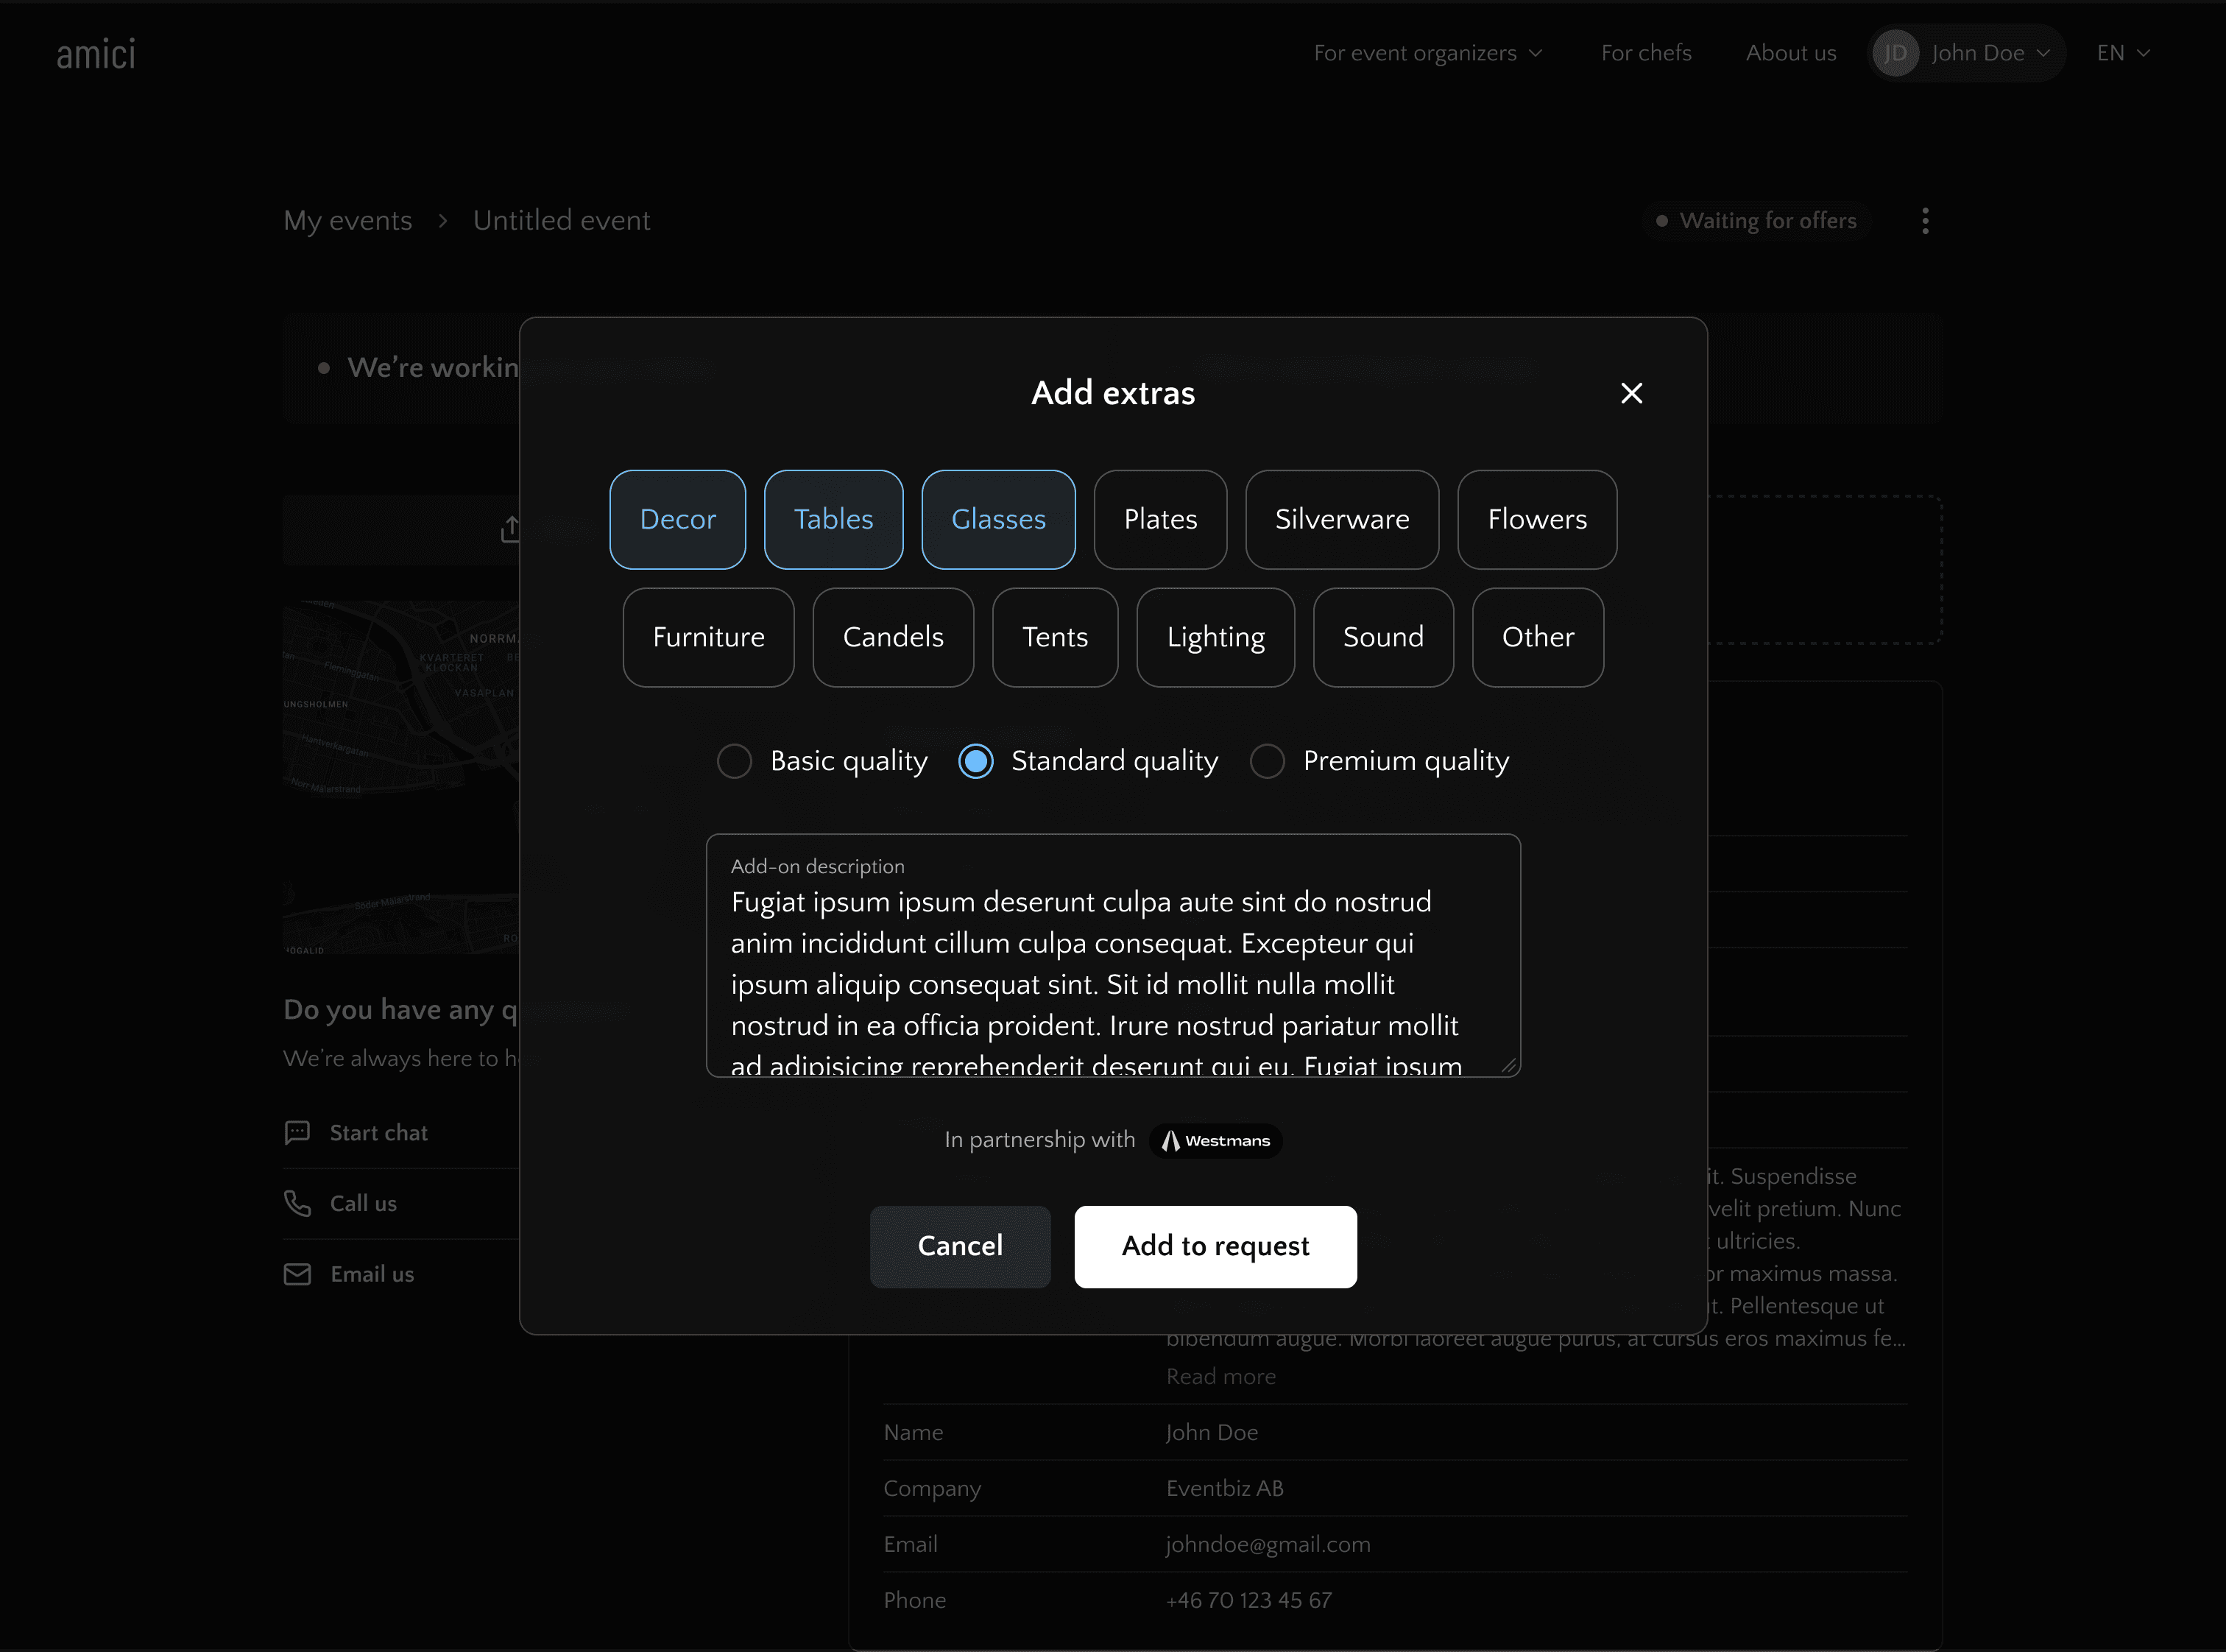Deselect the Tables category chip
This screenshot has height=1652, width=2226.
833,519
